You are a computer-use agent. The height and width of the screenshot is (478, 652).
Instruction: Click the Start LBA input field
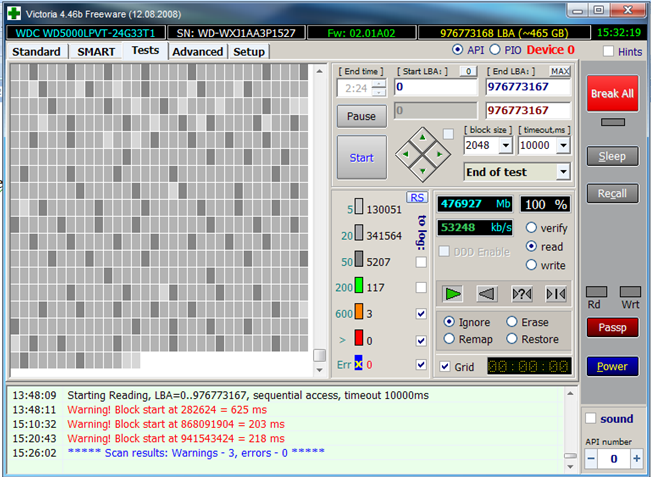coord(436,87)
